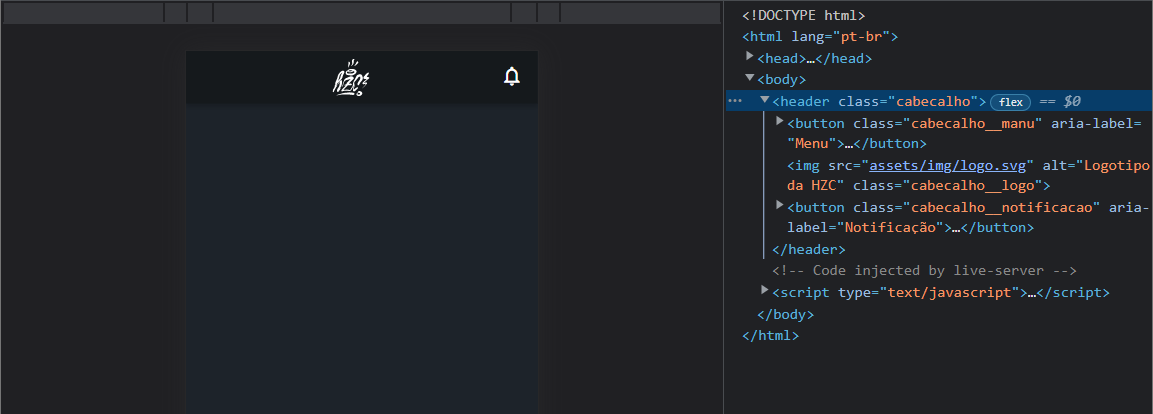This screenshot has width=1153, height=414.
Task: Select the <!DOCTYPE html> line
Action: pos(803,15)
